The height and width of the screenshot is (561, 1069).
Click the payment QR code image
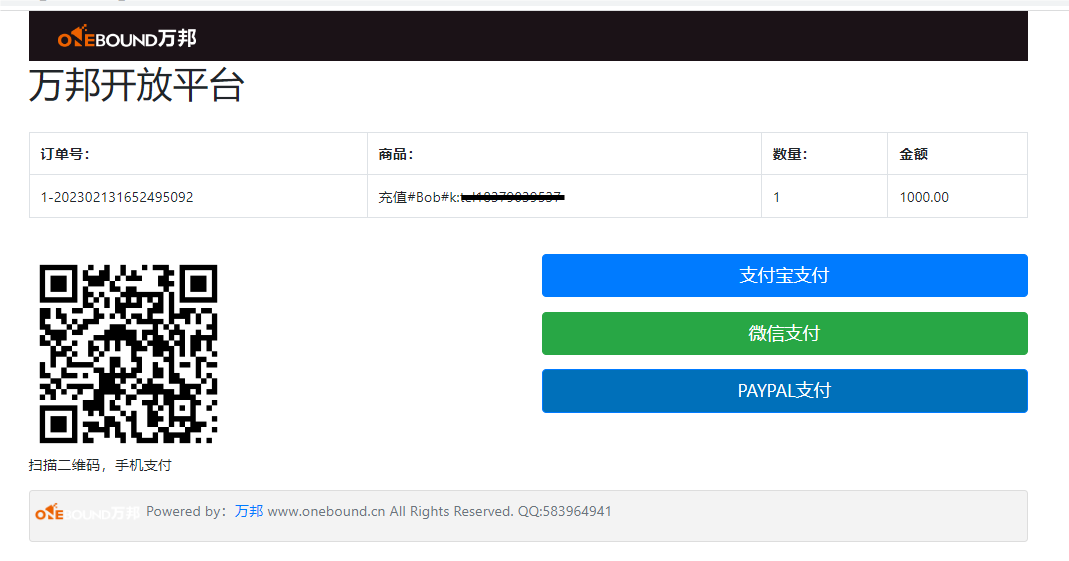pos(128,354)
